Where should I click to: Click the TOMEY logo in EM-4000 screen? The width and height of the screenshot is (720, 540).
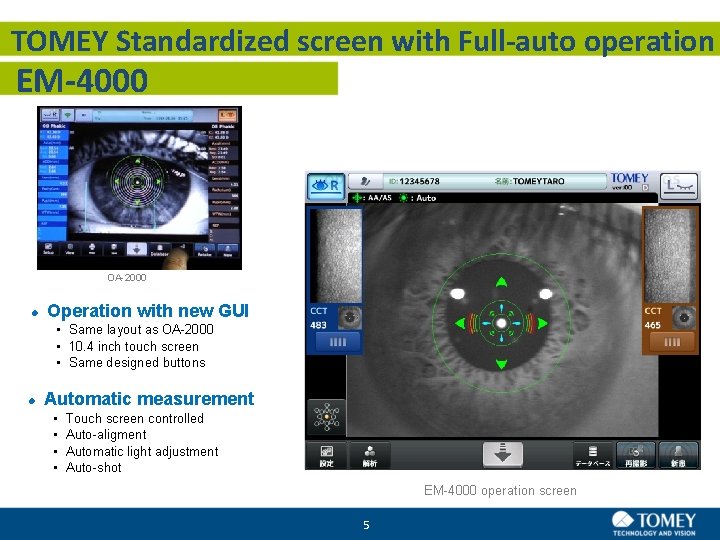point(630,178)
